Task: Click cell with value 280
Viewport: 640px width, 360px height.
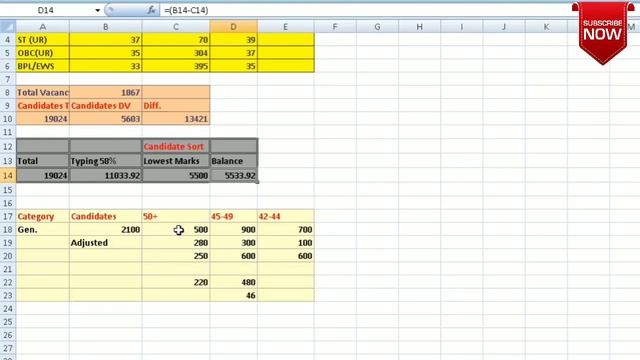Action: [x=176, y=243]
